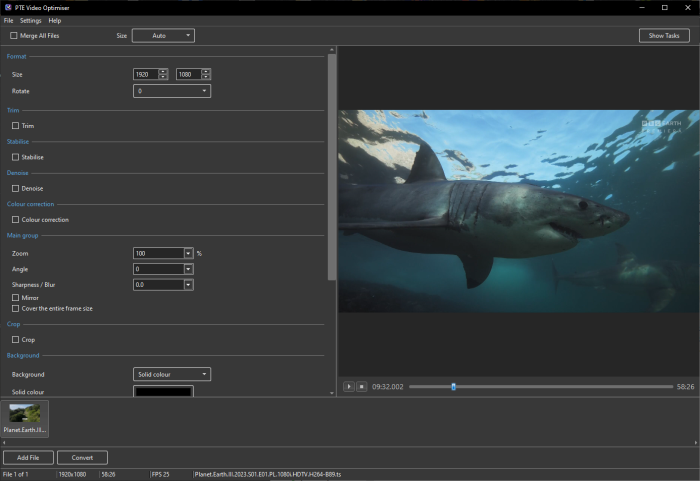This screenshot has height=481, width=700.
Task: Expand the Rotate dropdown
Action: pos(172,91)
